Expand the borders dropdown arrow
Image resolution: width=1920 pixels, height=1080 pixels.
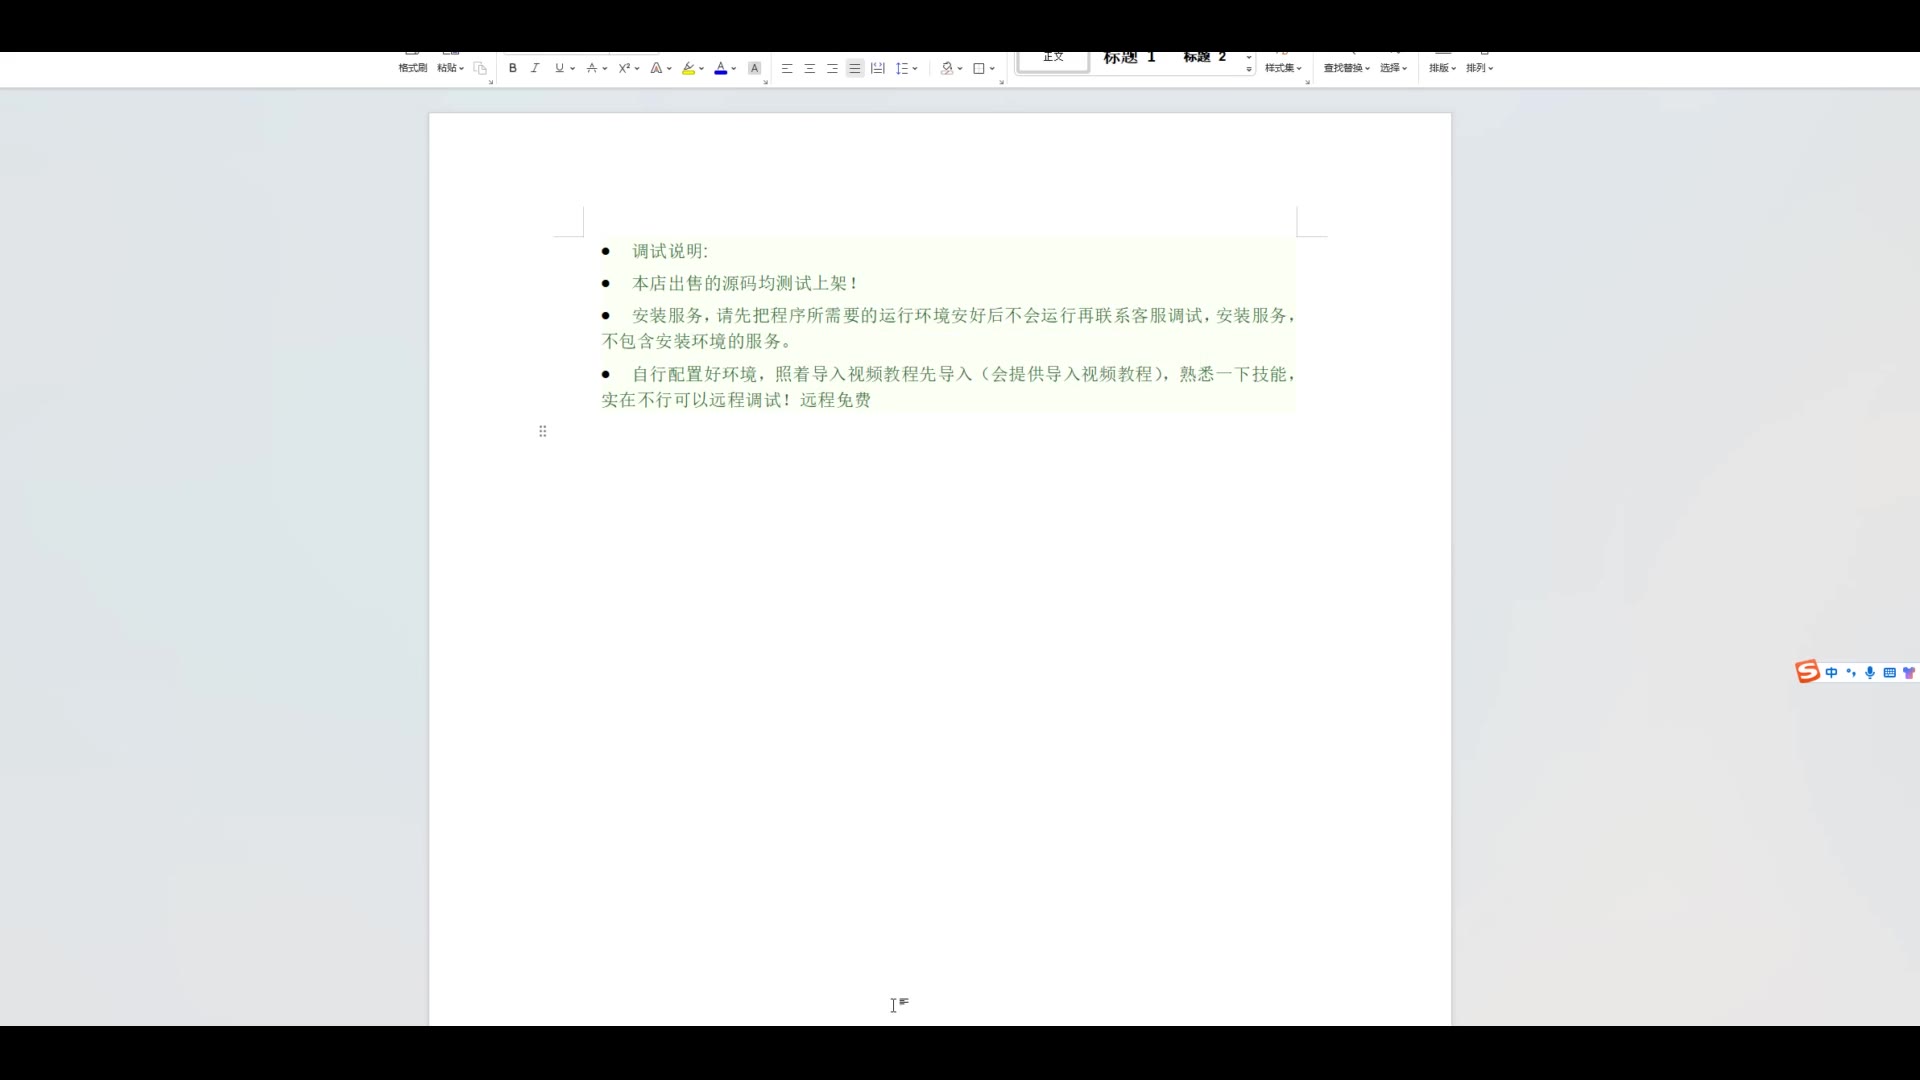992,68
